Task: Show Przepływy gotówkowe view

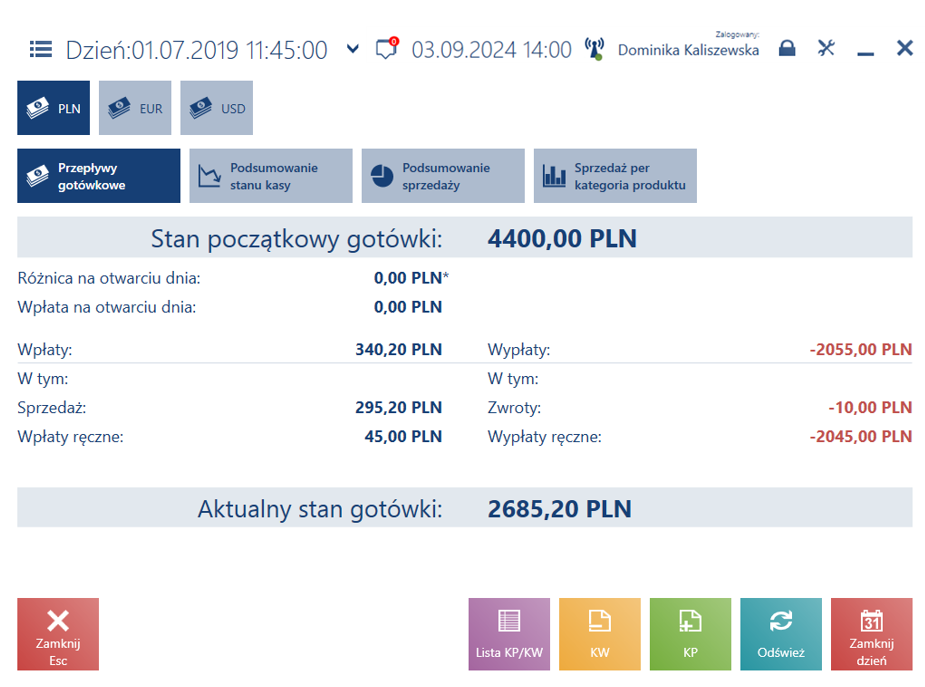Action: tap(99, 176)
